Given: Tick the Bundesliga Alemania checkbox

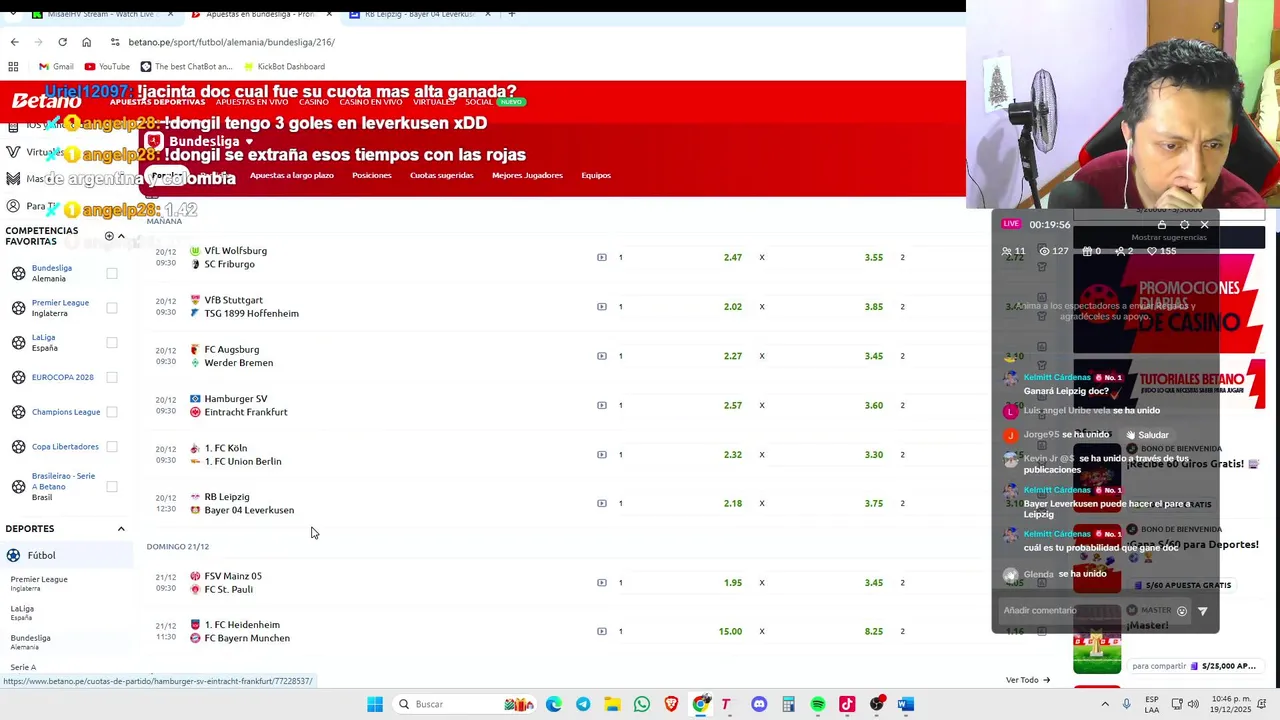Looking at the screenshot, I should pyautogui.click(x=112, y=273).
